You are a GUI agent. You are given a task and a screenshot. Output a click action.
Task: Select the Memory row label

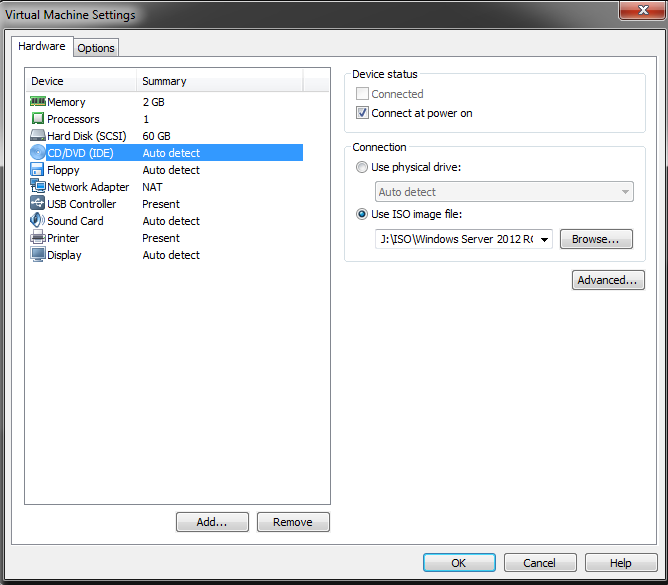click(x=66, y=102)
